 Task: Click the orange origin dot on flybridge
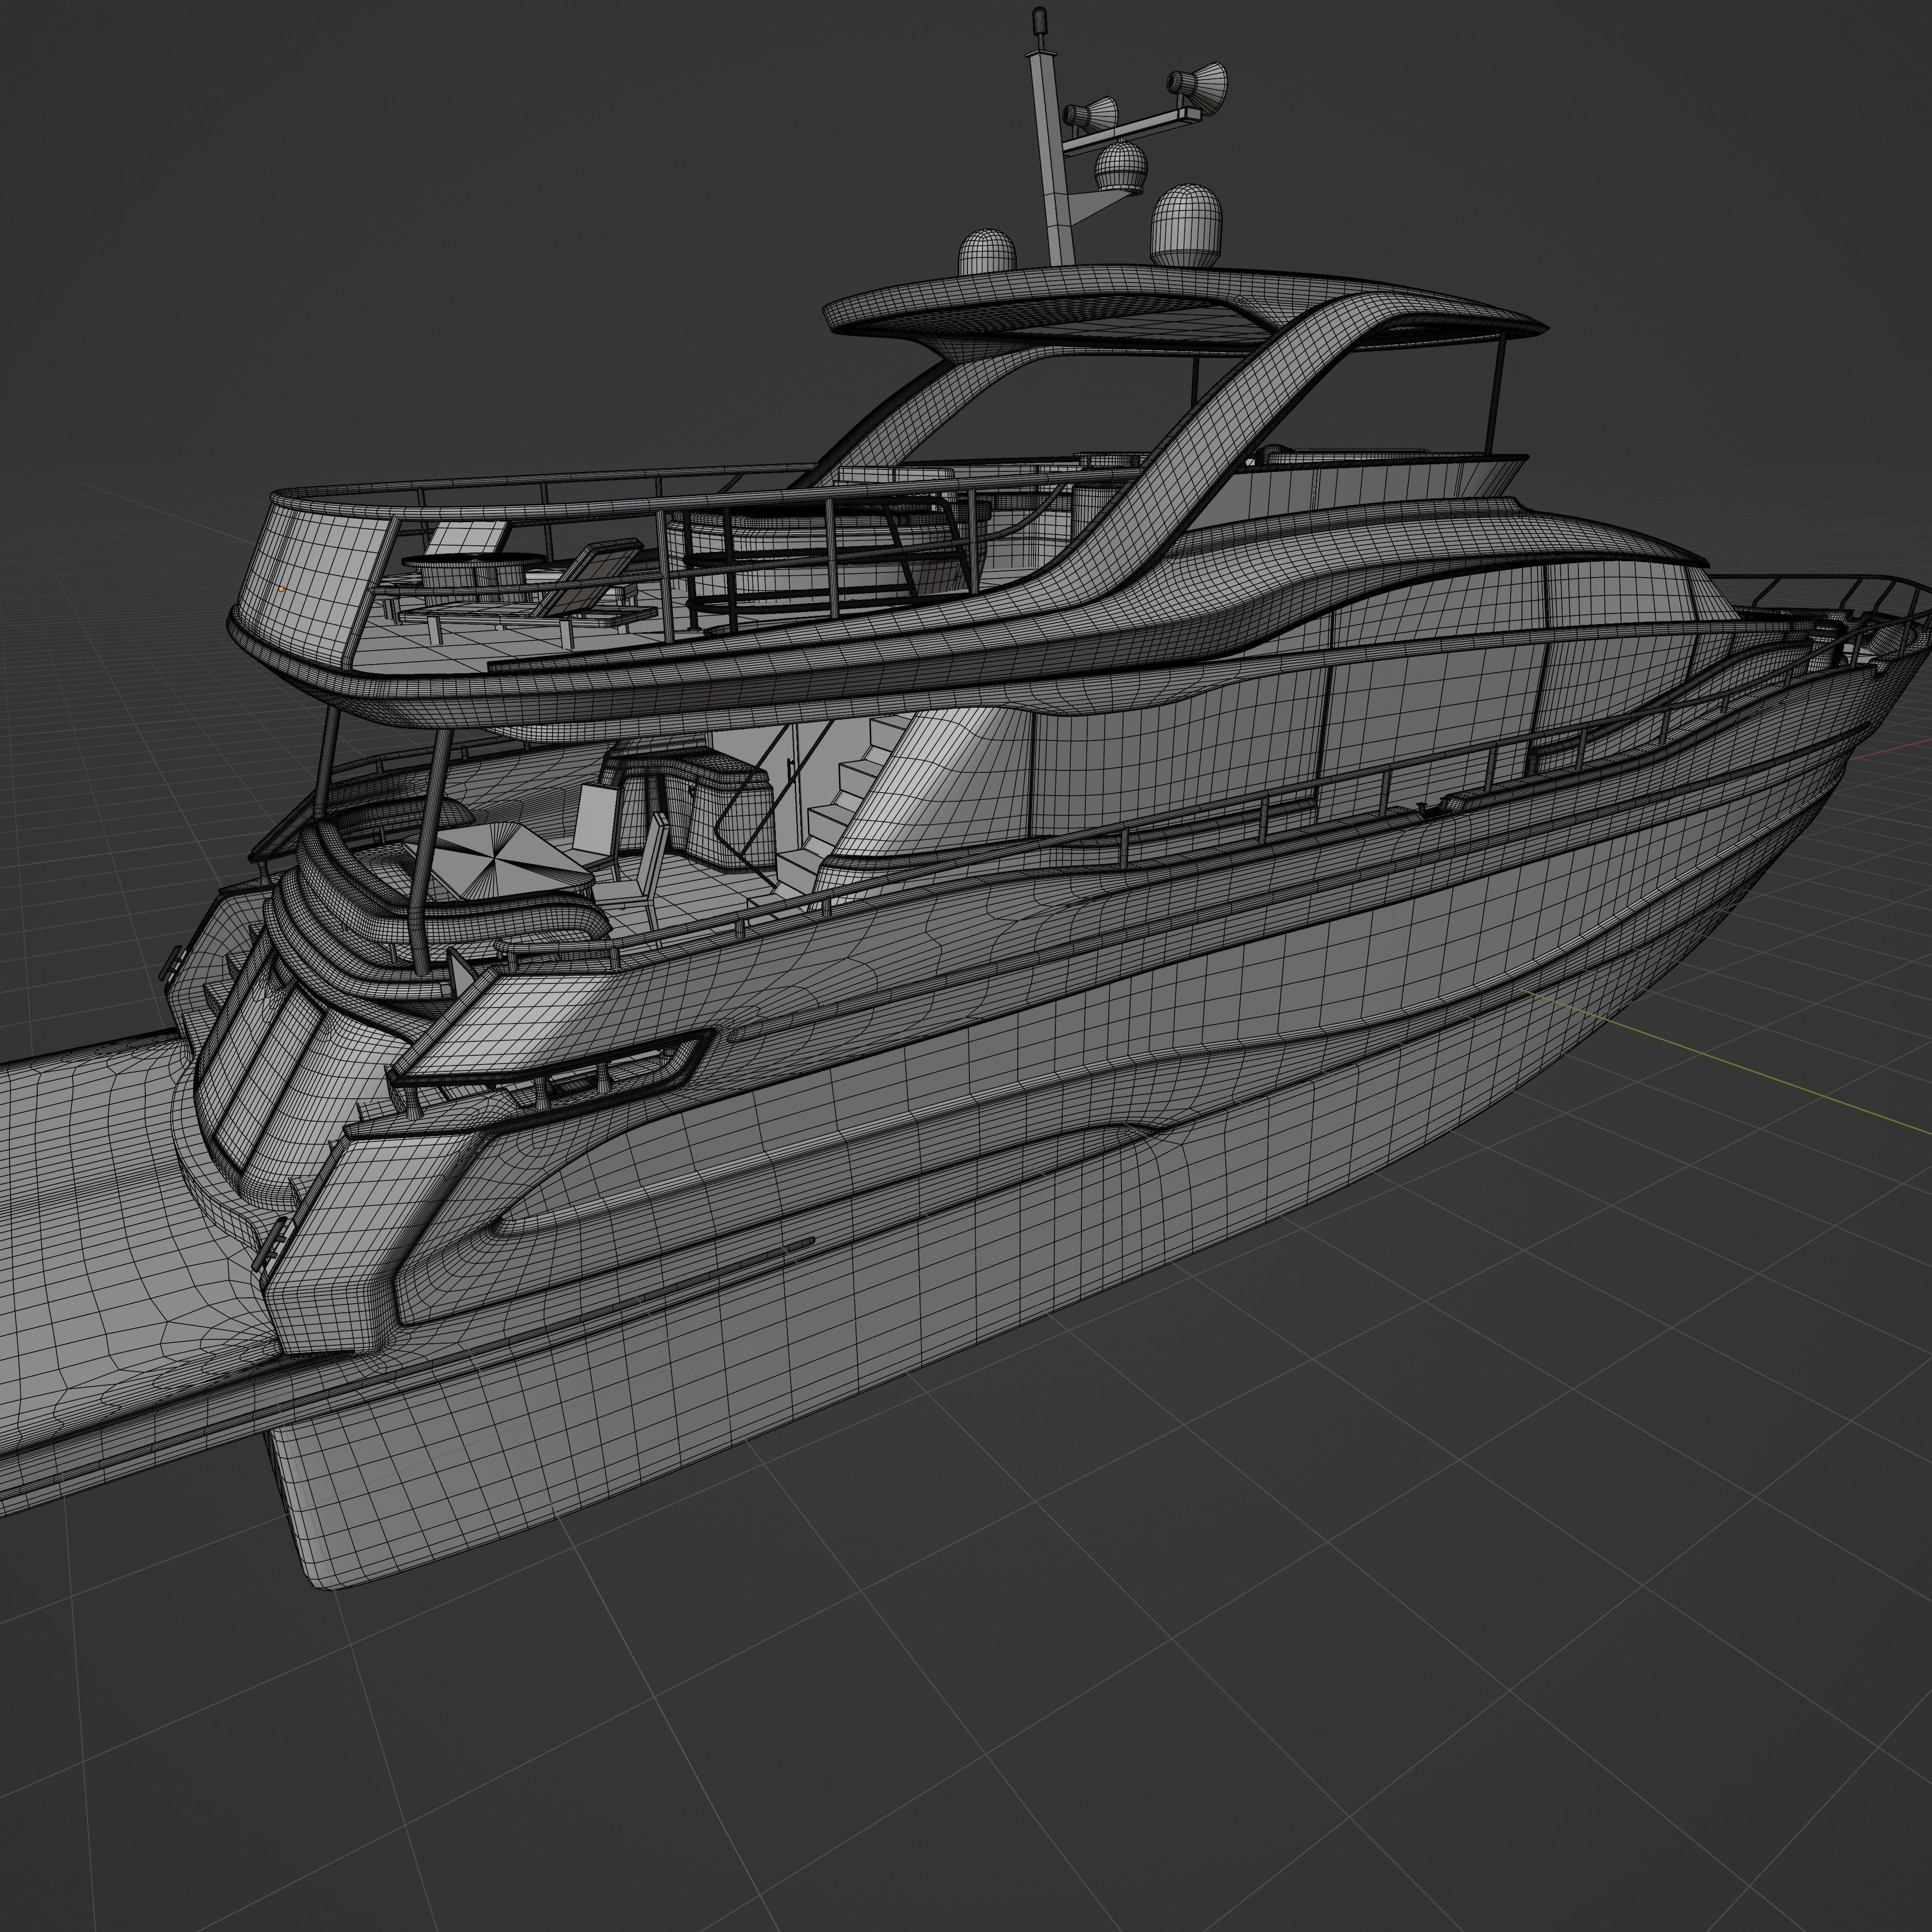[x=282, y=589]
